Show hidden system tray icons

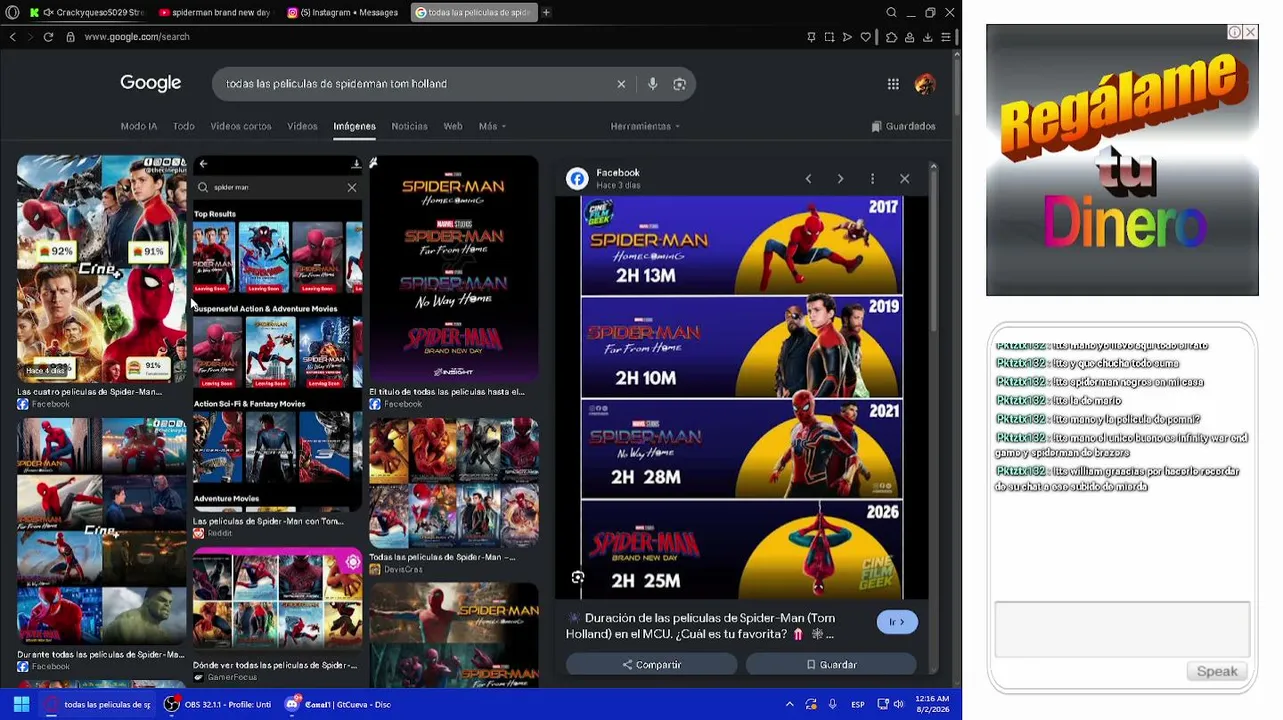(789, 704)
